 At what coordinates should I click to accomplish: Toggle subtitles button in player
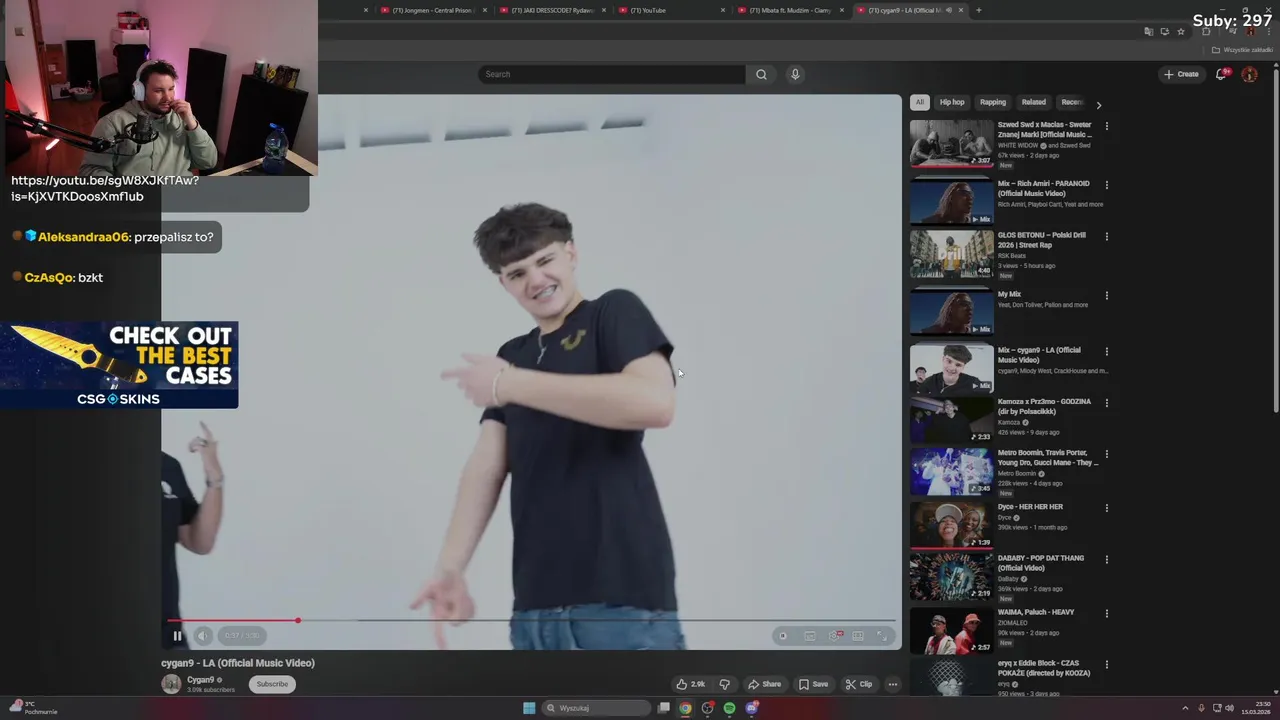[810, 635]
